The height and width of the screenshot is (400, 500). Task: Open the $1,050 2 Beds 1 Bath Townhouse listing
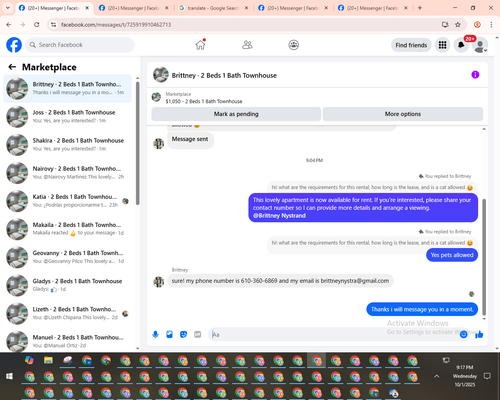pos(204,101)
